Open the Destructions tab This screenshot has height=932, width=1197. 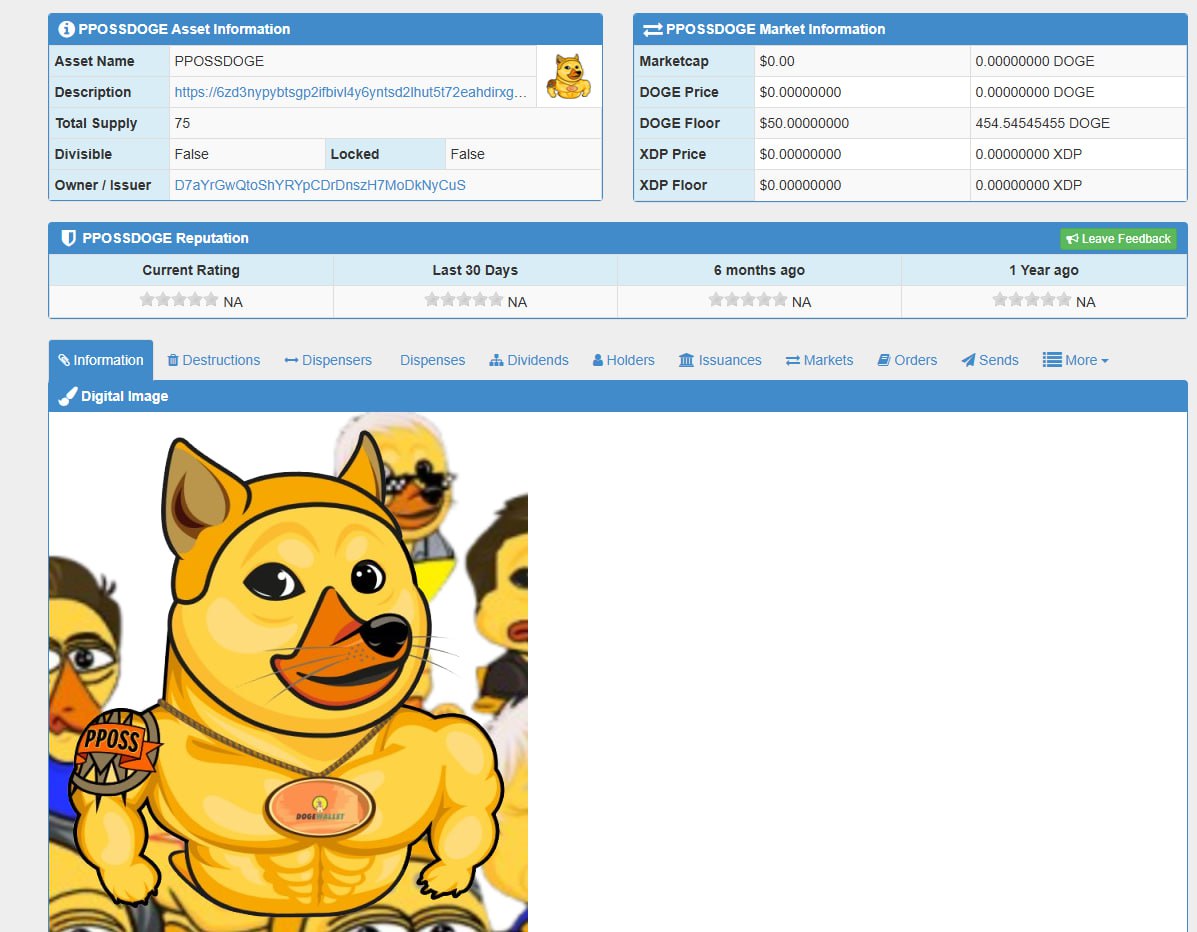click(x=214, y=360)
